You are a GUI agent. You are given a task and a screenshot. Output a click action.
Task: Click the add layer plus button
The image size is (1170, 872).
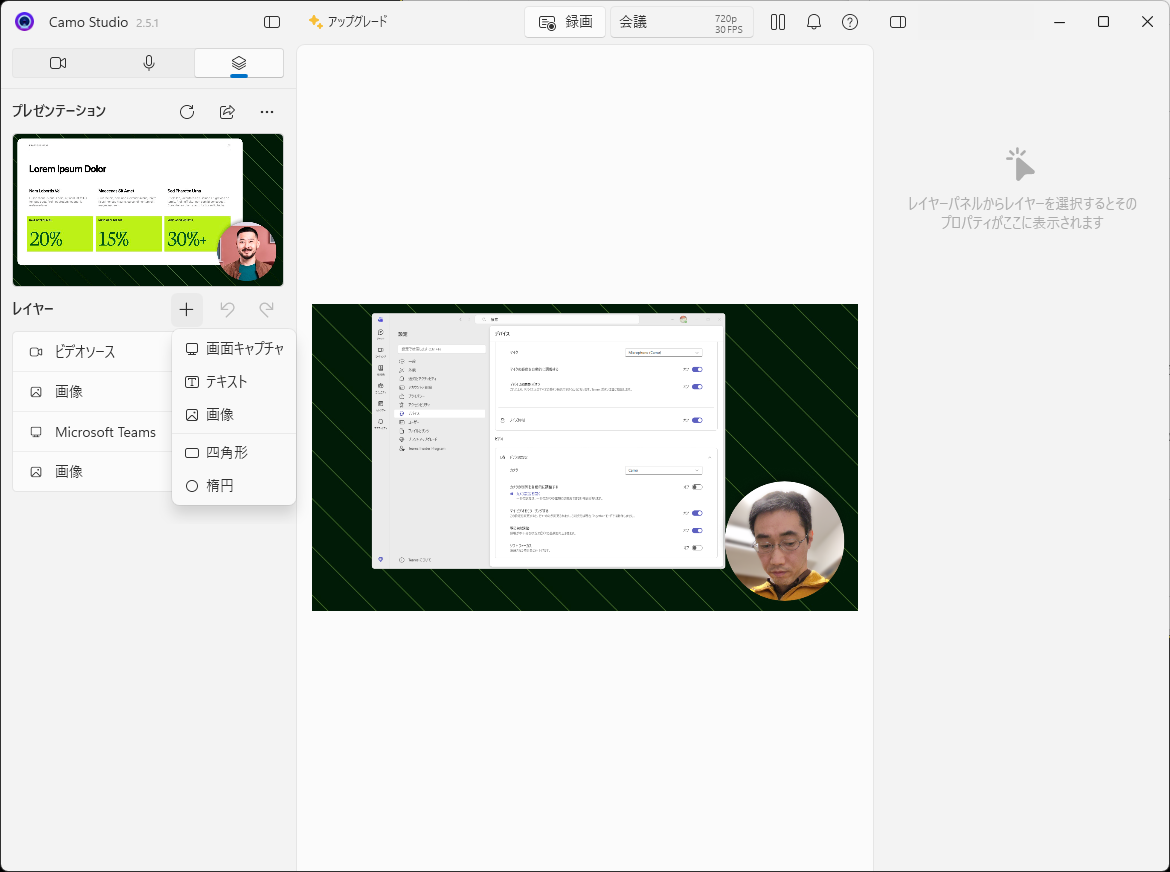pos(187,310)
